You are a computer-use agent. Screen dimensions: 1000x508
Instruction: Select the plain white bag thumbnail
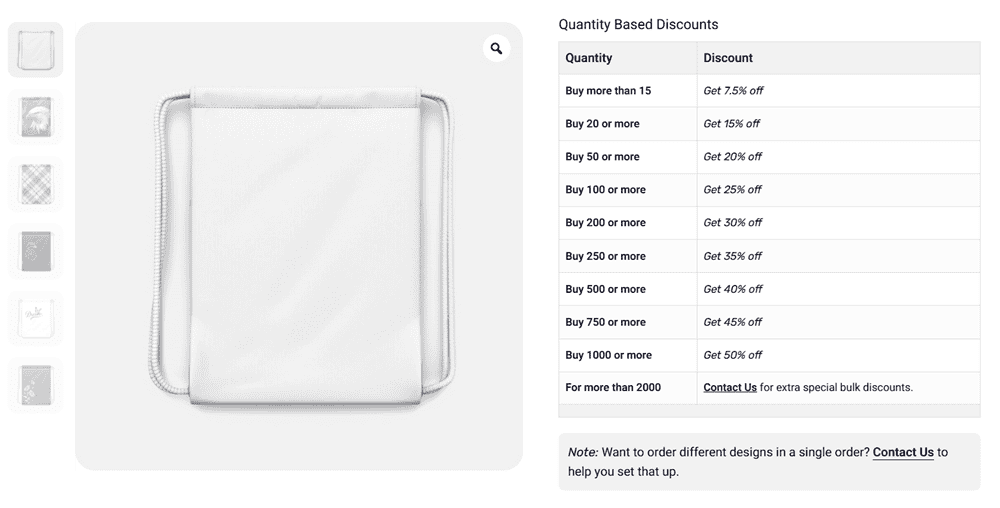(36, 50)
